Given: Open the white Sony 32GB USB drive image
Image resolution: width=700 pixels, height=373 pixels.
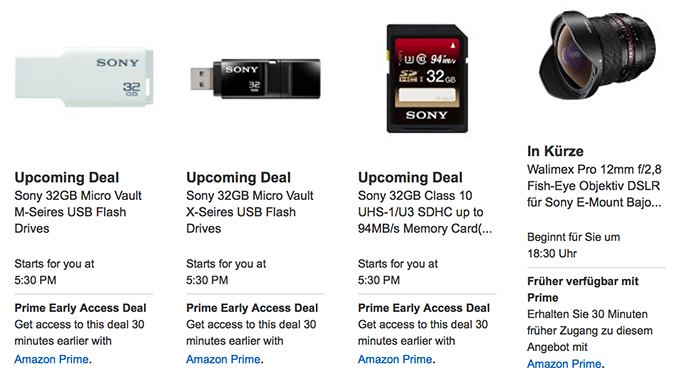Looking at the screenshot, I should click(x=84, y=77).
